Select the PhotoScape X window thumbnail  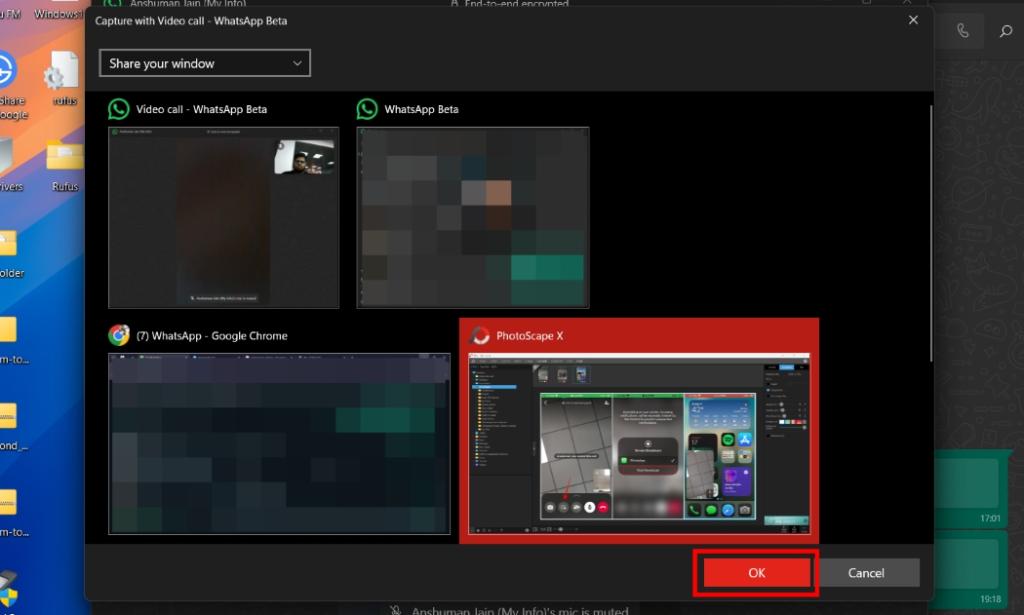pos(639,444)
